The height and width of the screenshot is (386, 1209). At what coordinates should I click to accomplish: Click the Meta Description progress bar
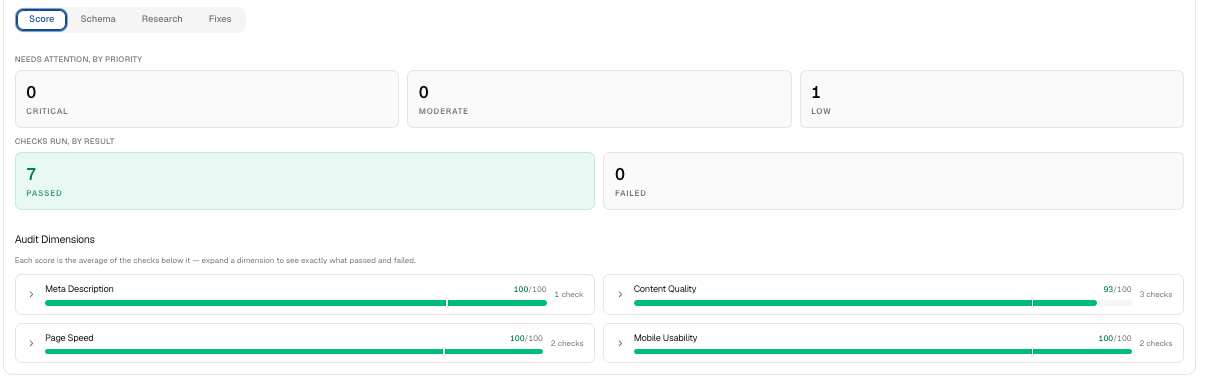pos(296,302)
